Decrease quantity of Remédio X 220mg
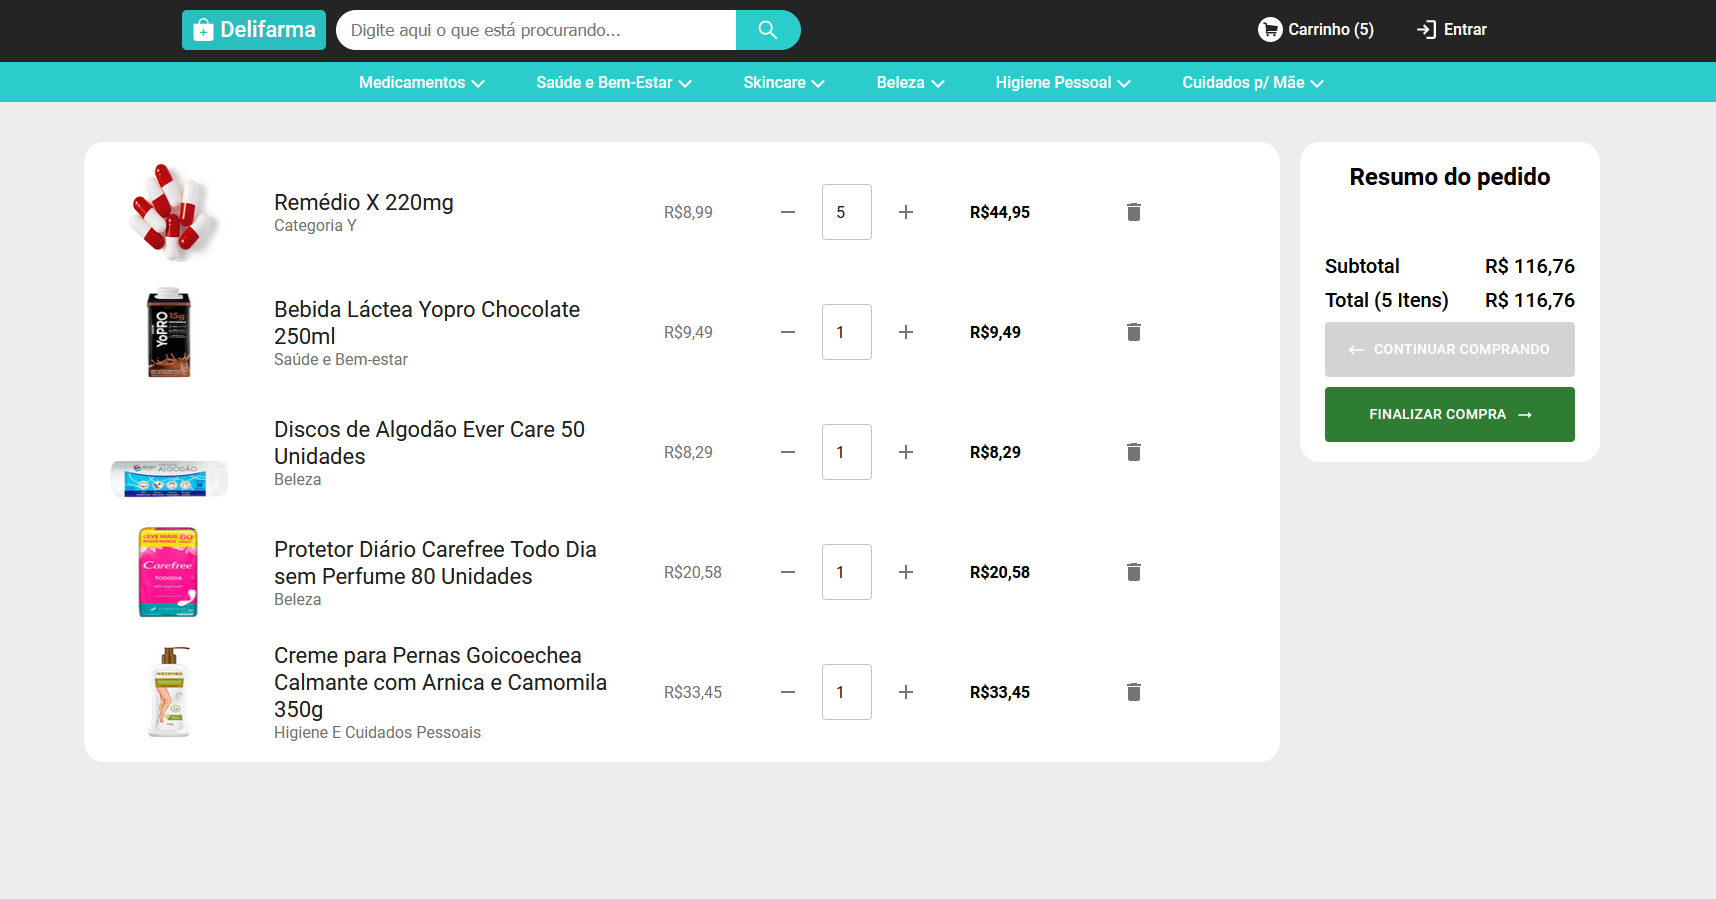1716x899 pixels. click(788, 212)
